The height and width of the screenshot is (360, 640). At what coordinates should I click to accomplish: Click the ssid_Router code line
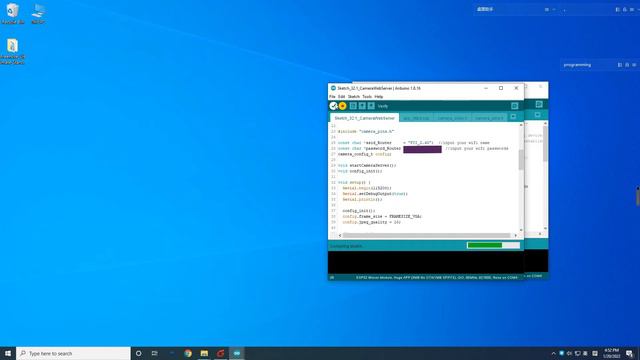[413, 143]
